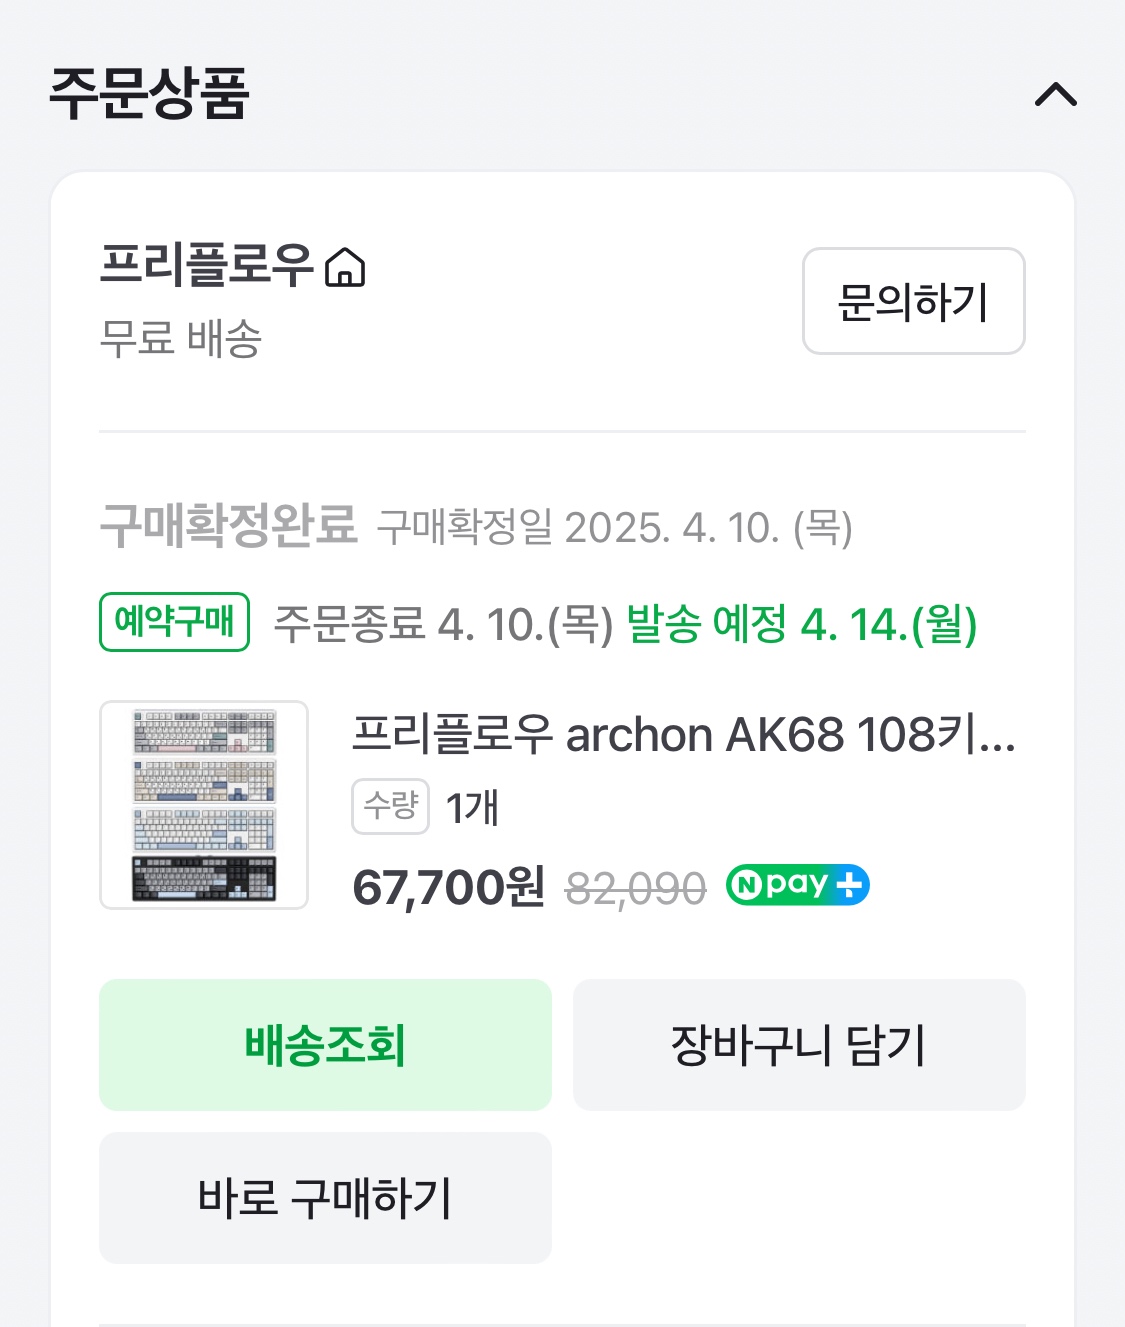Viewport: 1125px width, 1327px height.
Task: Add item via 장바구니 담기 button
Action: tap(799, 1045)
